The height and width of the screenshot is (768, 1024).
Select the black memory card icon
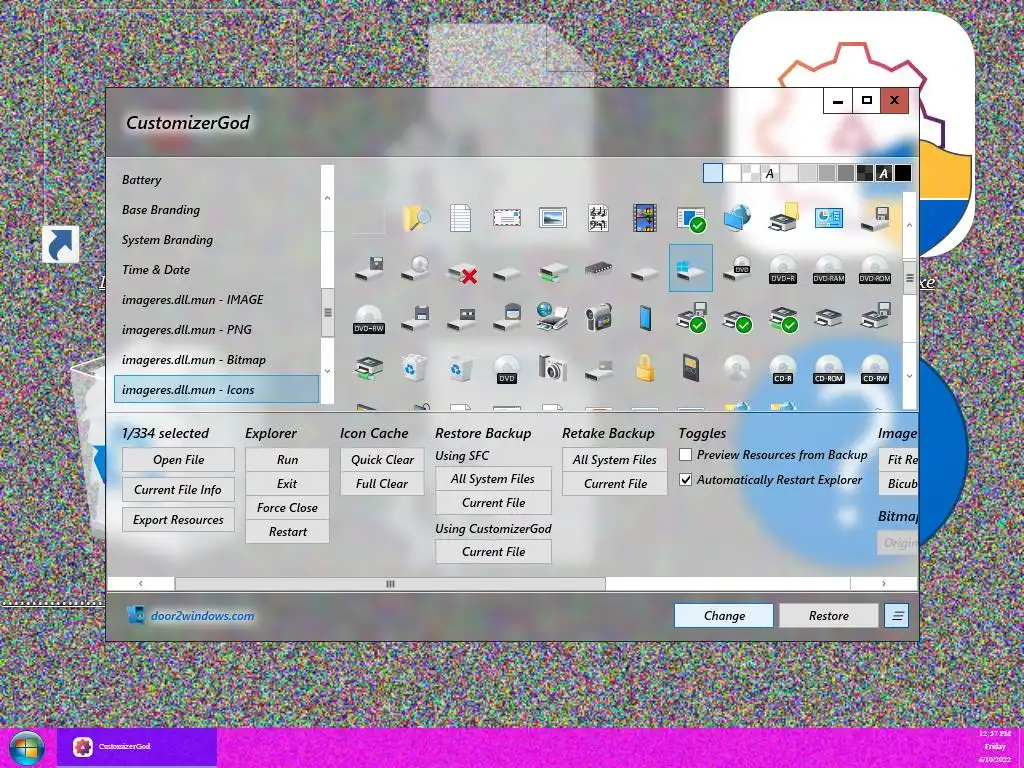[690, 367]
